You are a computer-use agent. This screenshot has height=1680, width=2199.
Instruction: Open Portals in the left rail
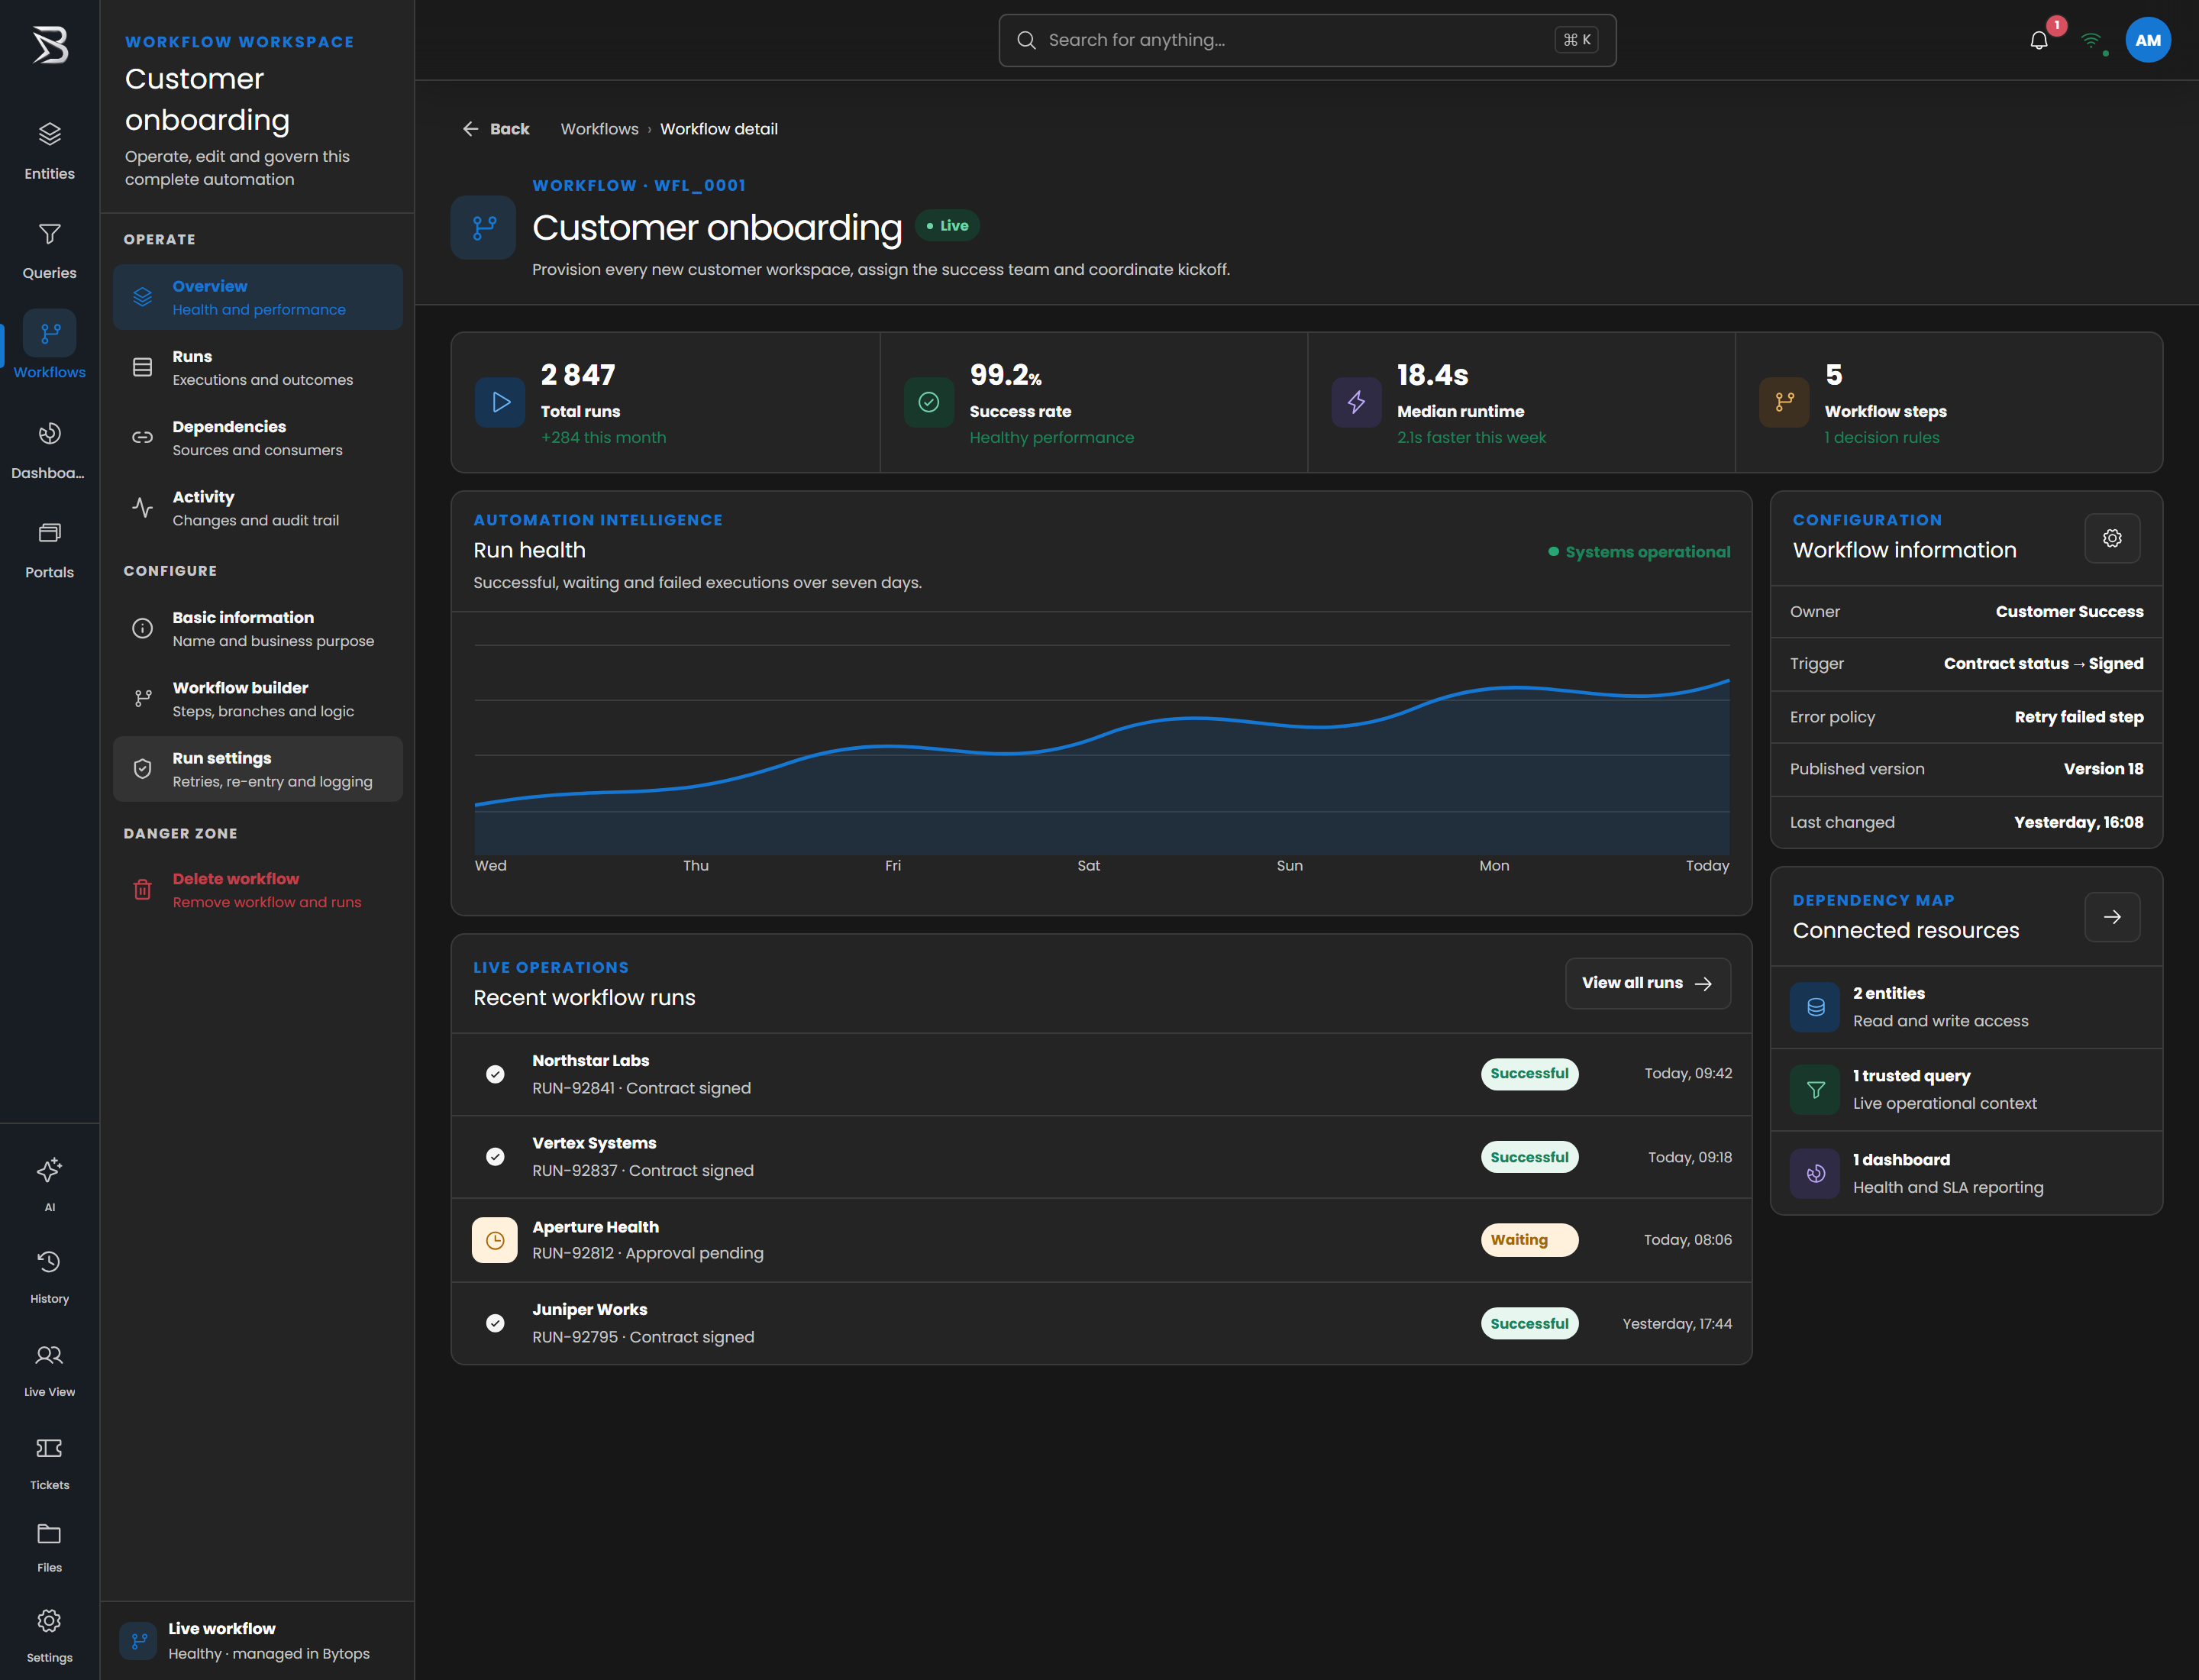49,550
